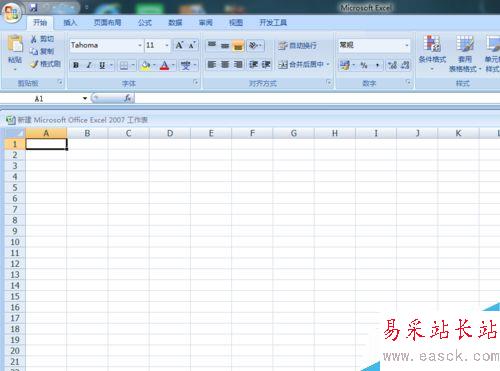Click the Paste clipboard icon
The width and height of the screenshot is (500, 371).
pos(15,43)
